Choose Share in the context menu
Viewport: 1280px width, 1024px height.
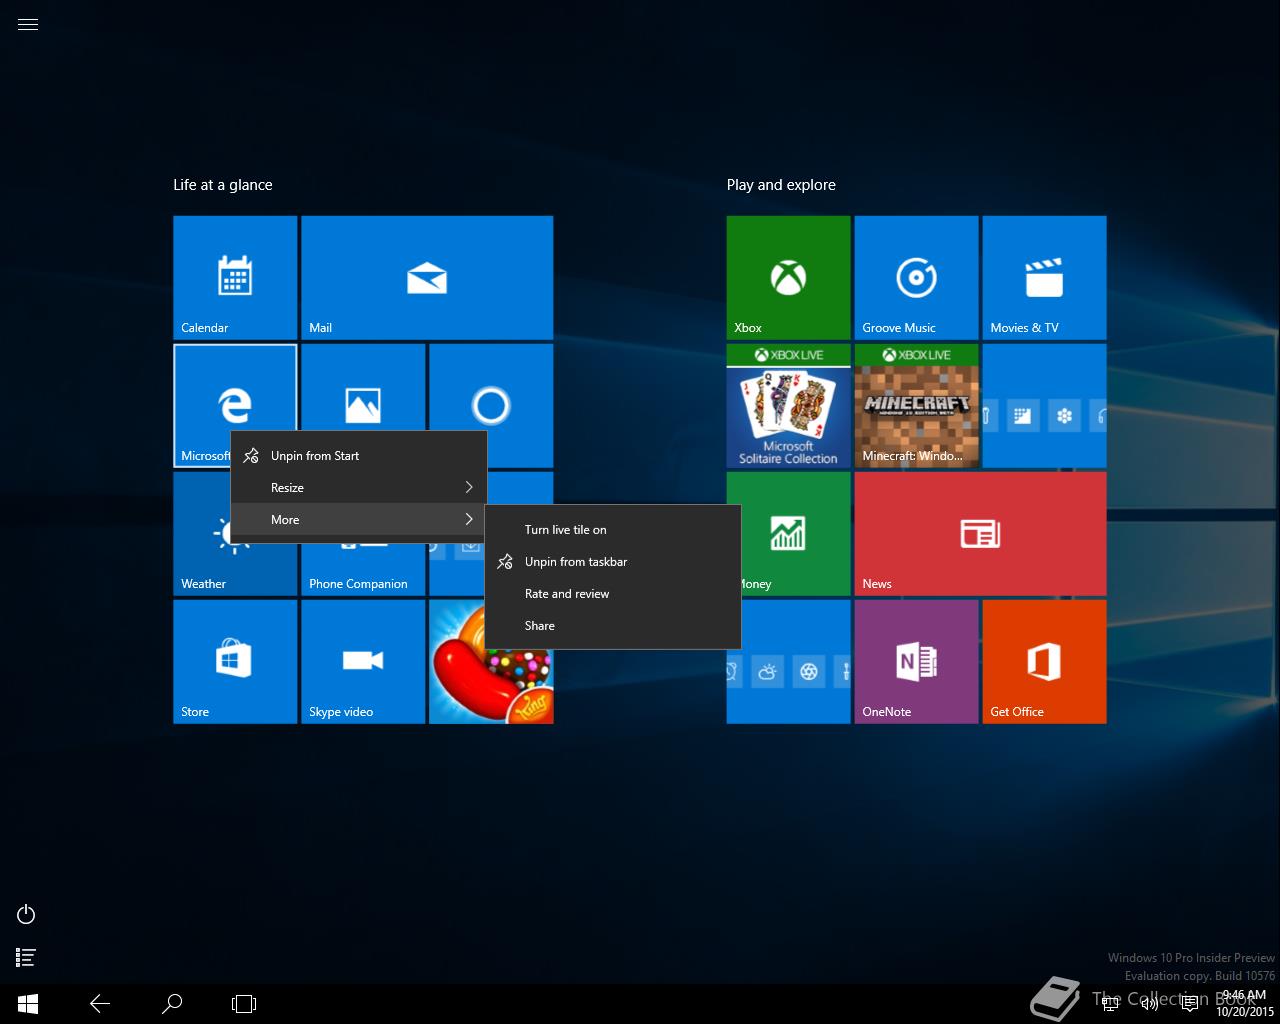pyautogui.click(x=613, y=626)
